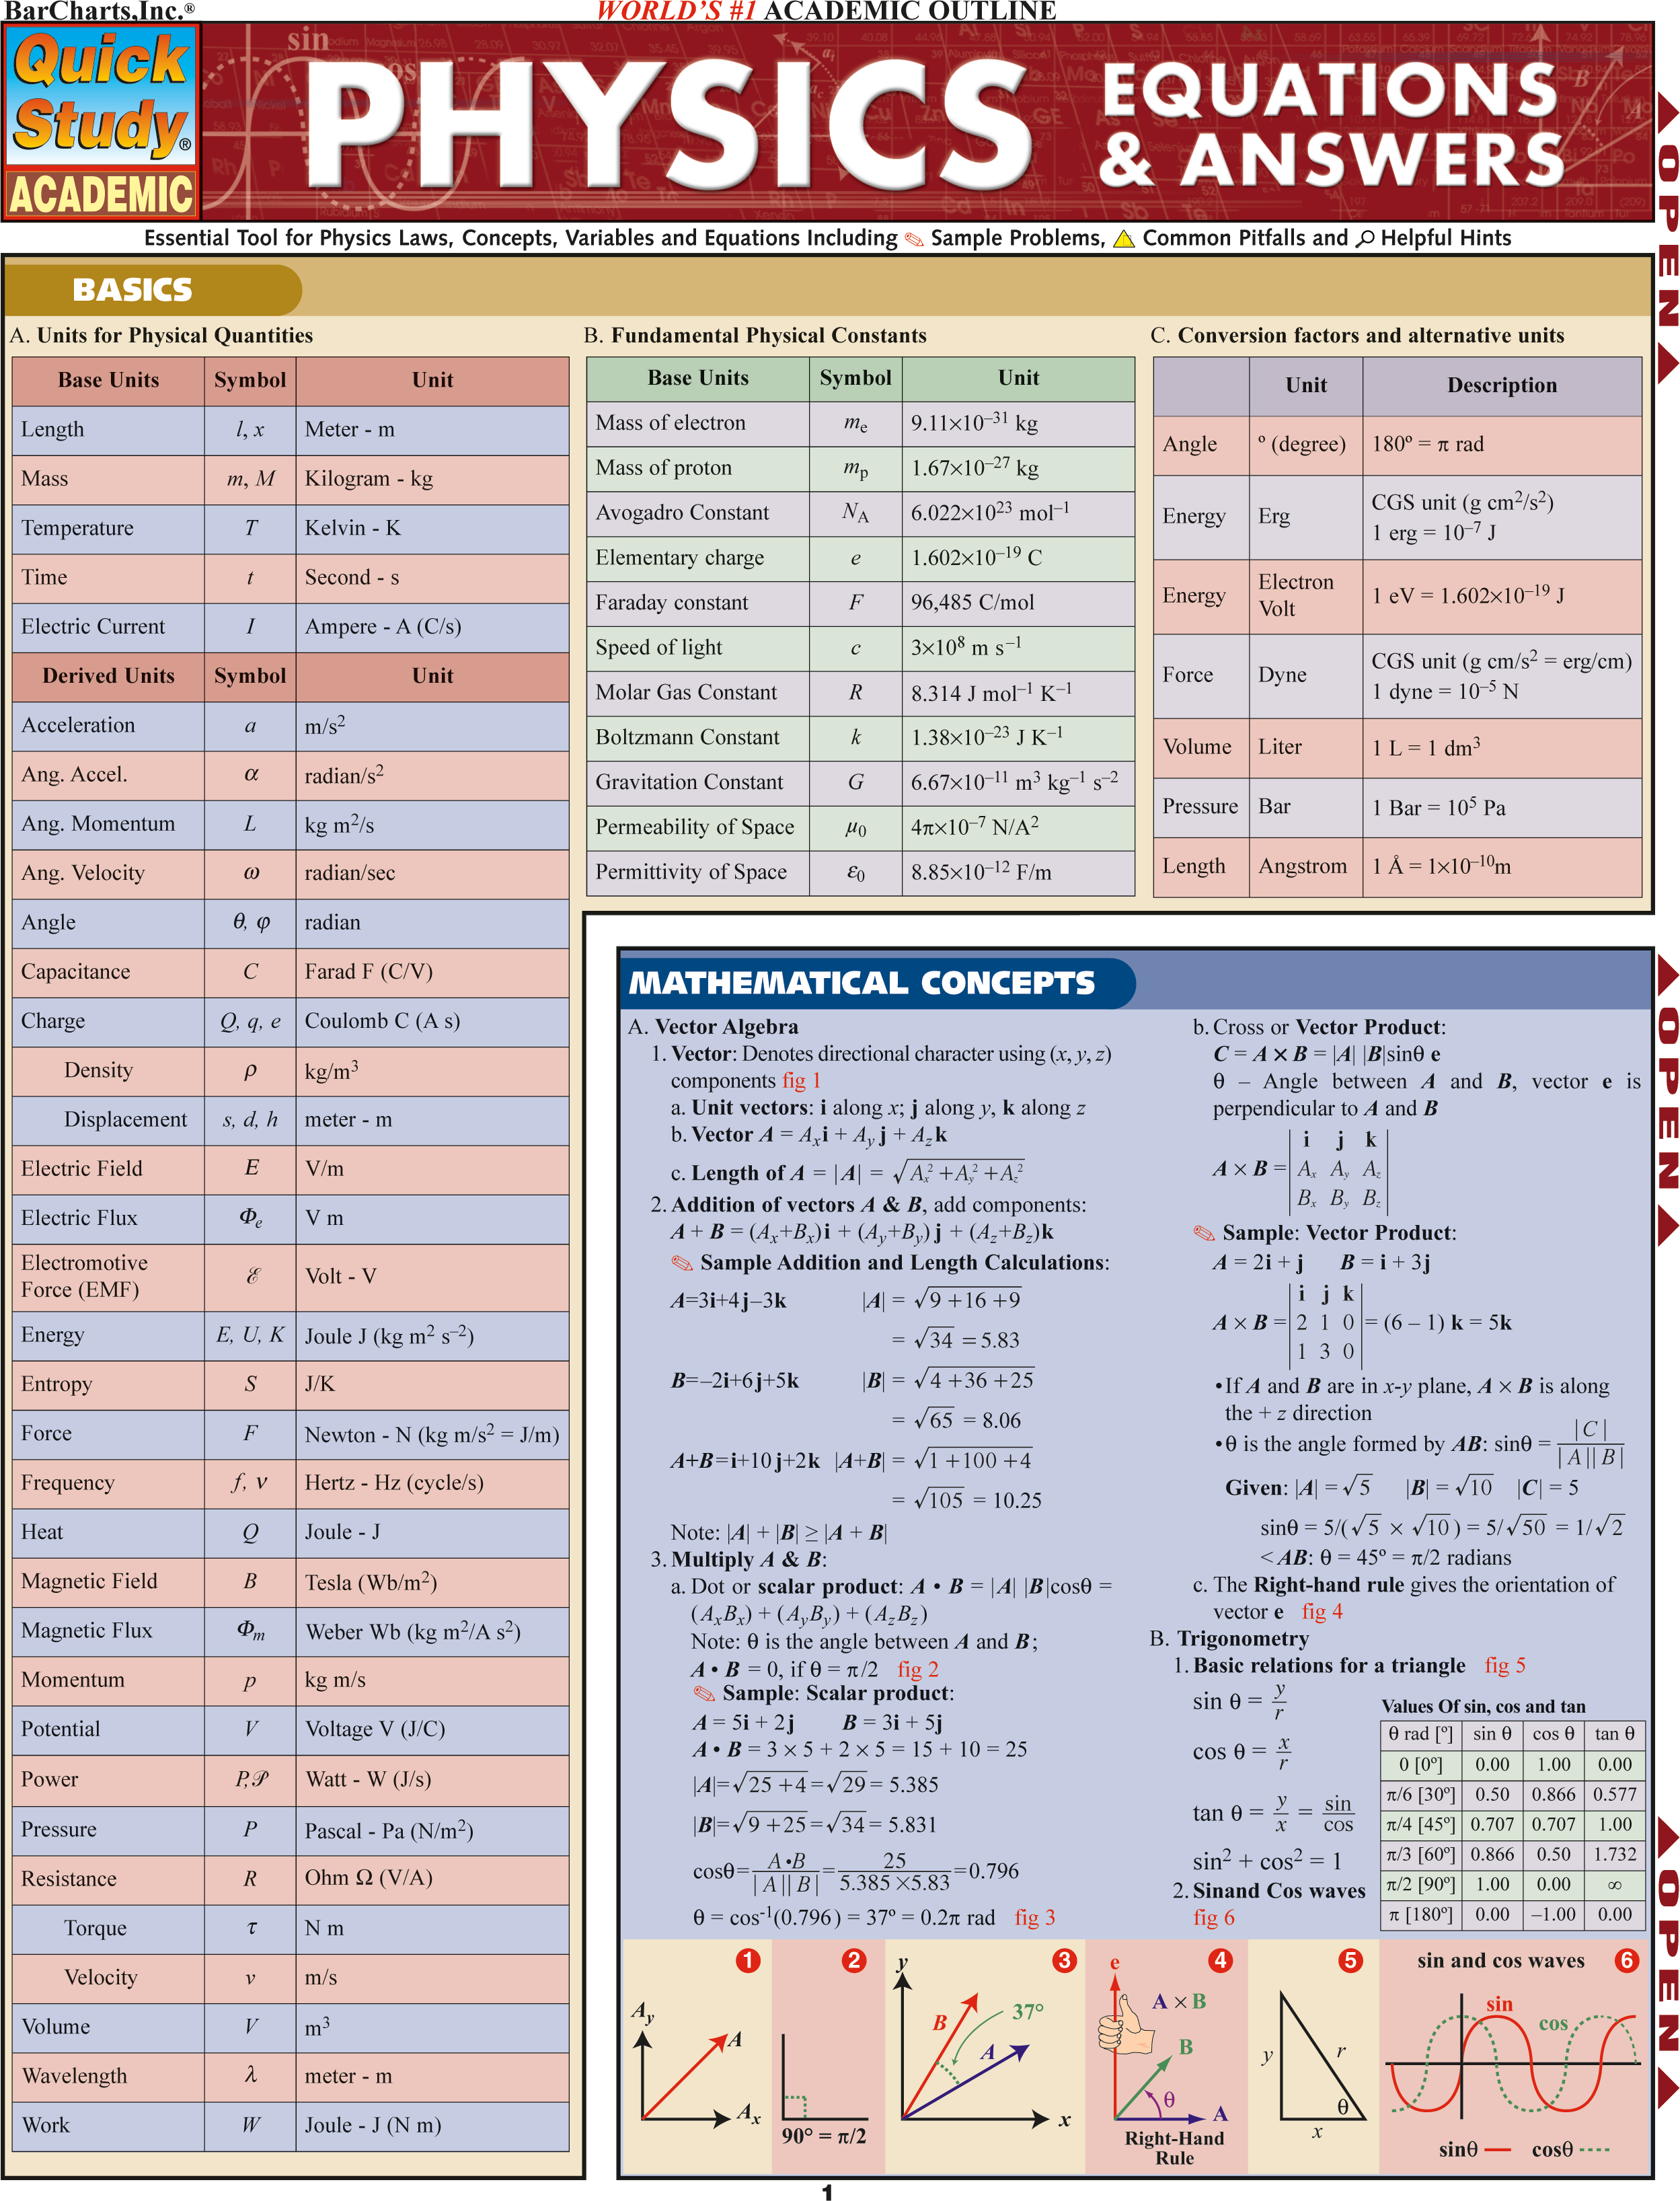Image resolution: width=1680 pixels, height=2201 pixels.
Task: Click the OPEN tab beside the Mathematical Concepts header
Action: pyautogui.click(x=1667, y=1100)
